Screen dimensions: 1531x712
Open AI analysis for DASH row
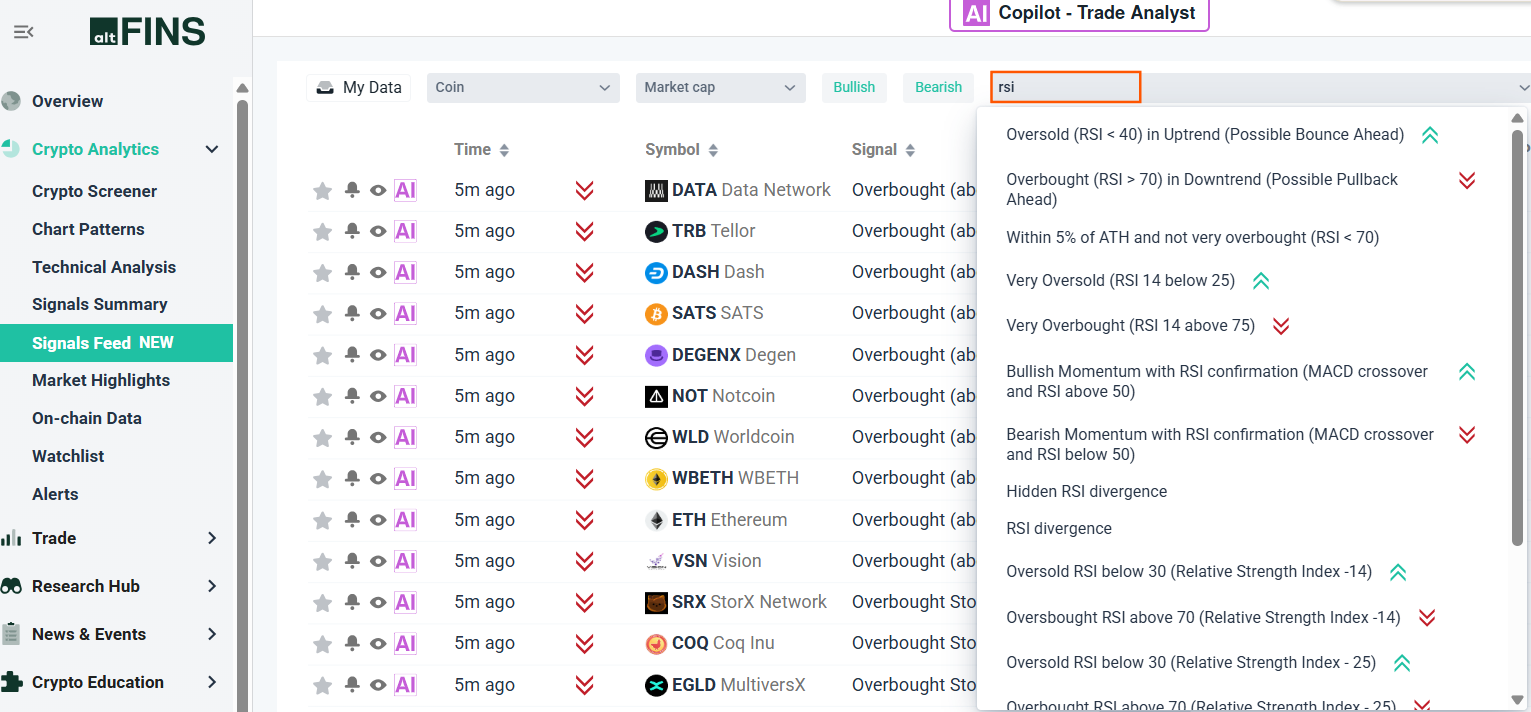(x=405, y=272)
